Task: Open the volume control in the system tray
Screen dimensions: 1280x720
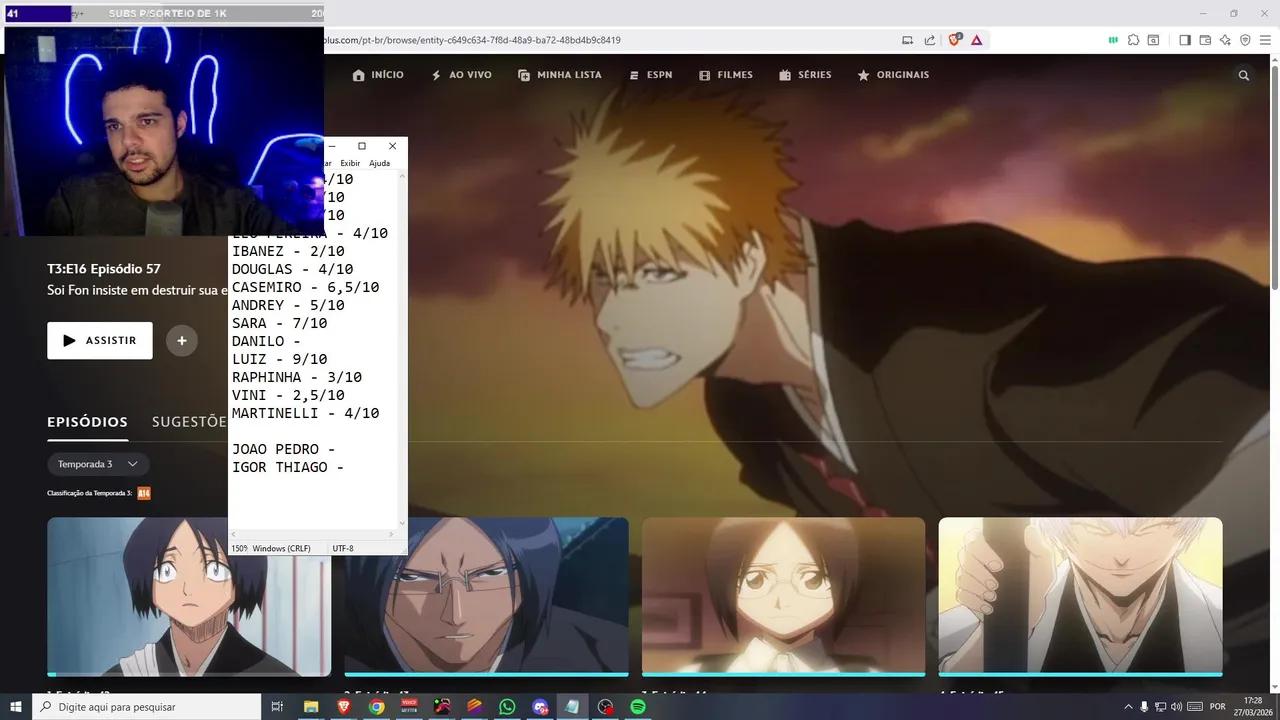Action: pyautogui.click(x=1176, y=707)
